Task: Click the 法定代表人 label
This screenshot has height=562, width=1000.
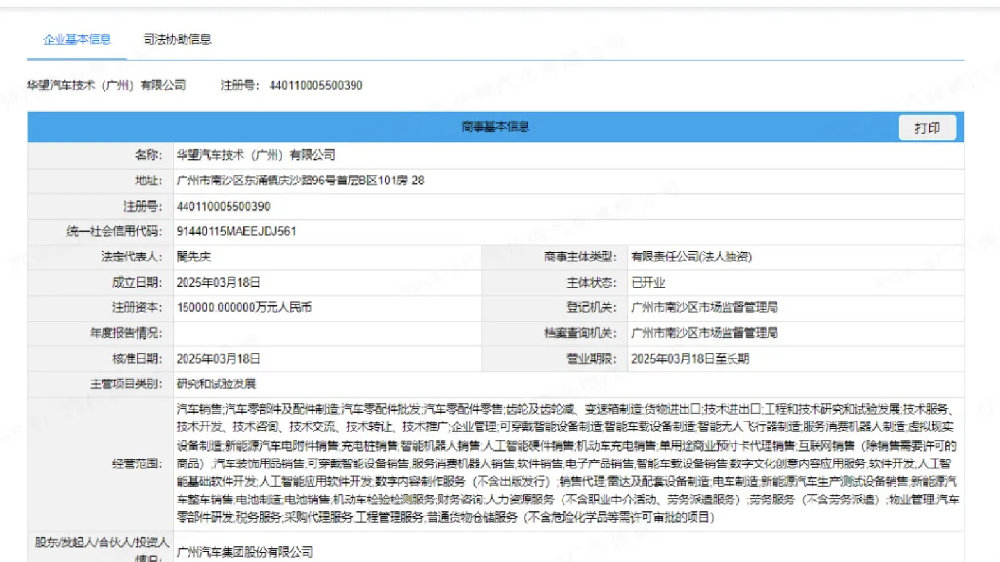Action: (132, 256)
